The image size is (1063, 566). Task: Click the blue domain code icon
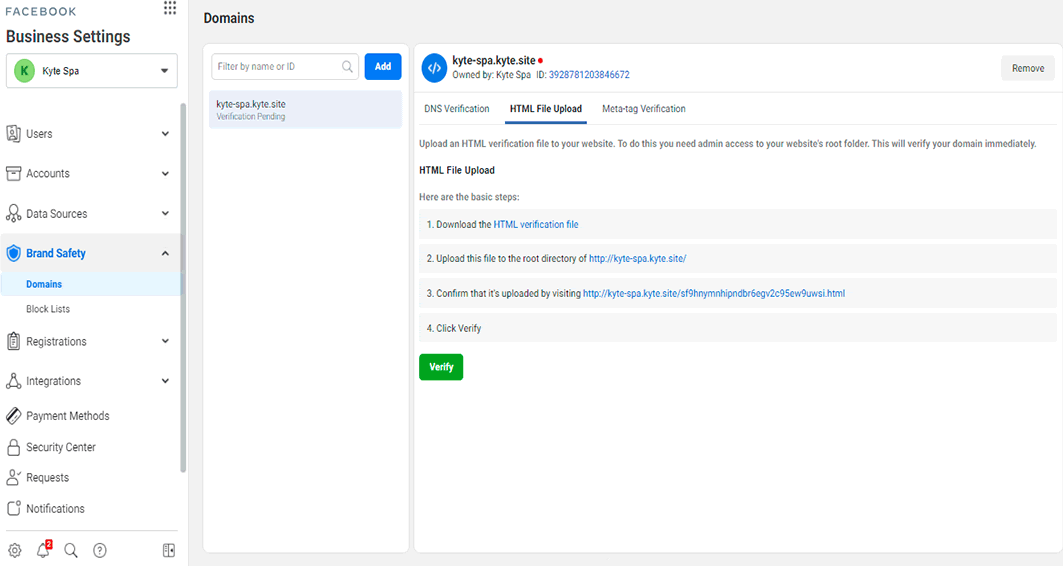[435, 68]
